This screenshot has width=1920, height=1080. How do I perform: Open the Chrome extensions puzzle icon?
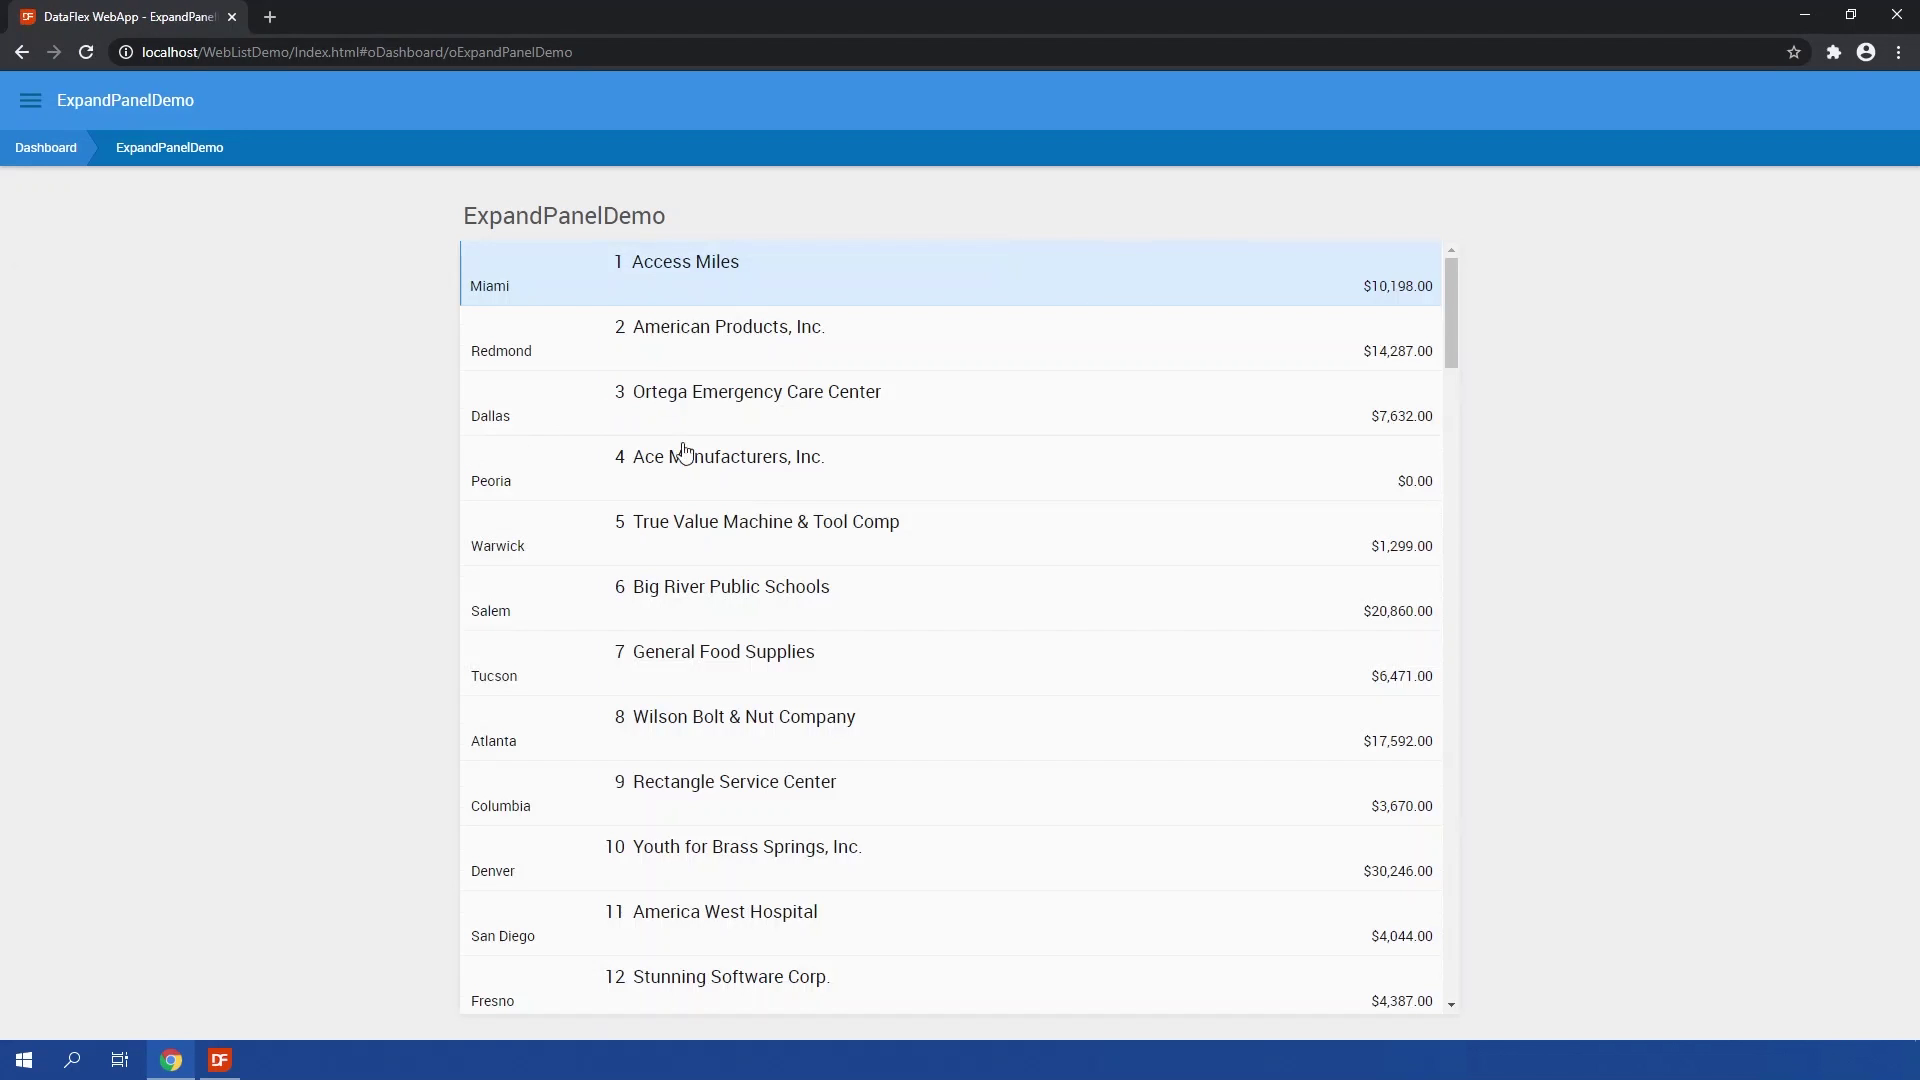point(1833,52)
